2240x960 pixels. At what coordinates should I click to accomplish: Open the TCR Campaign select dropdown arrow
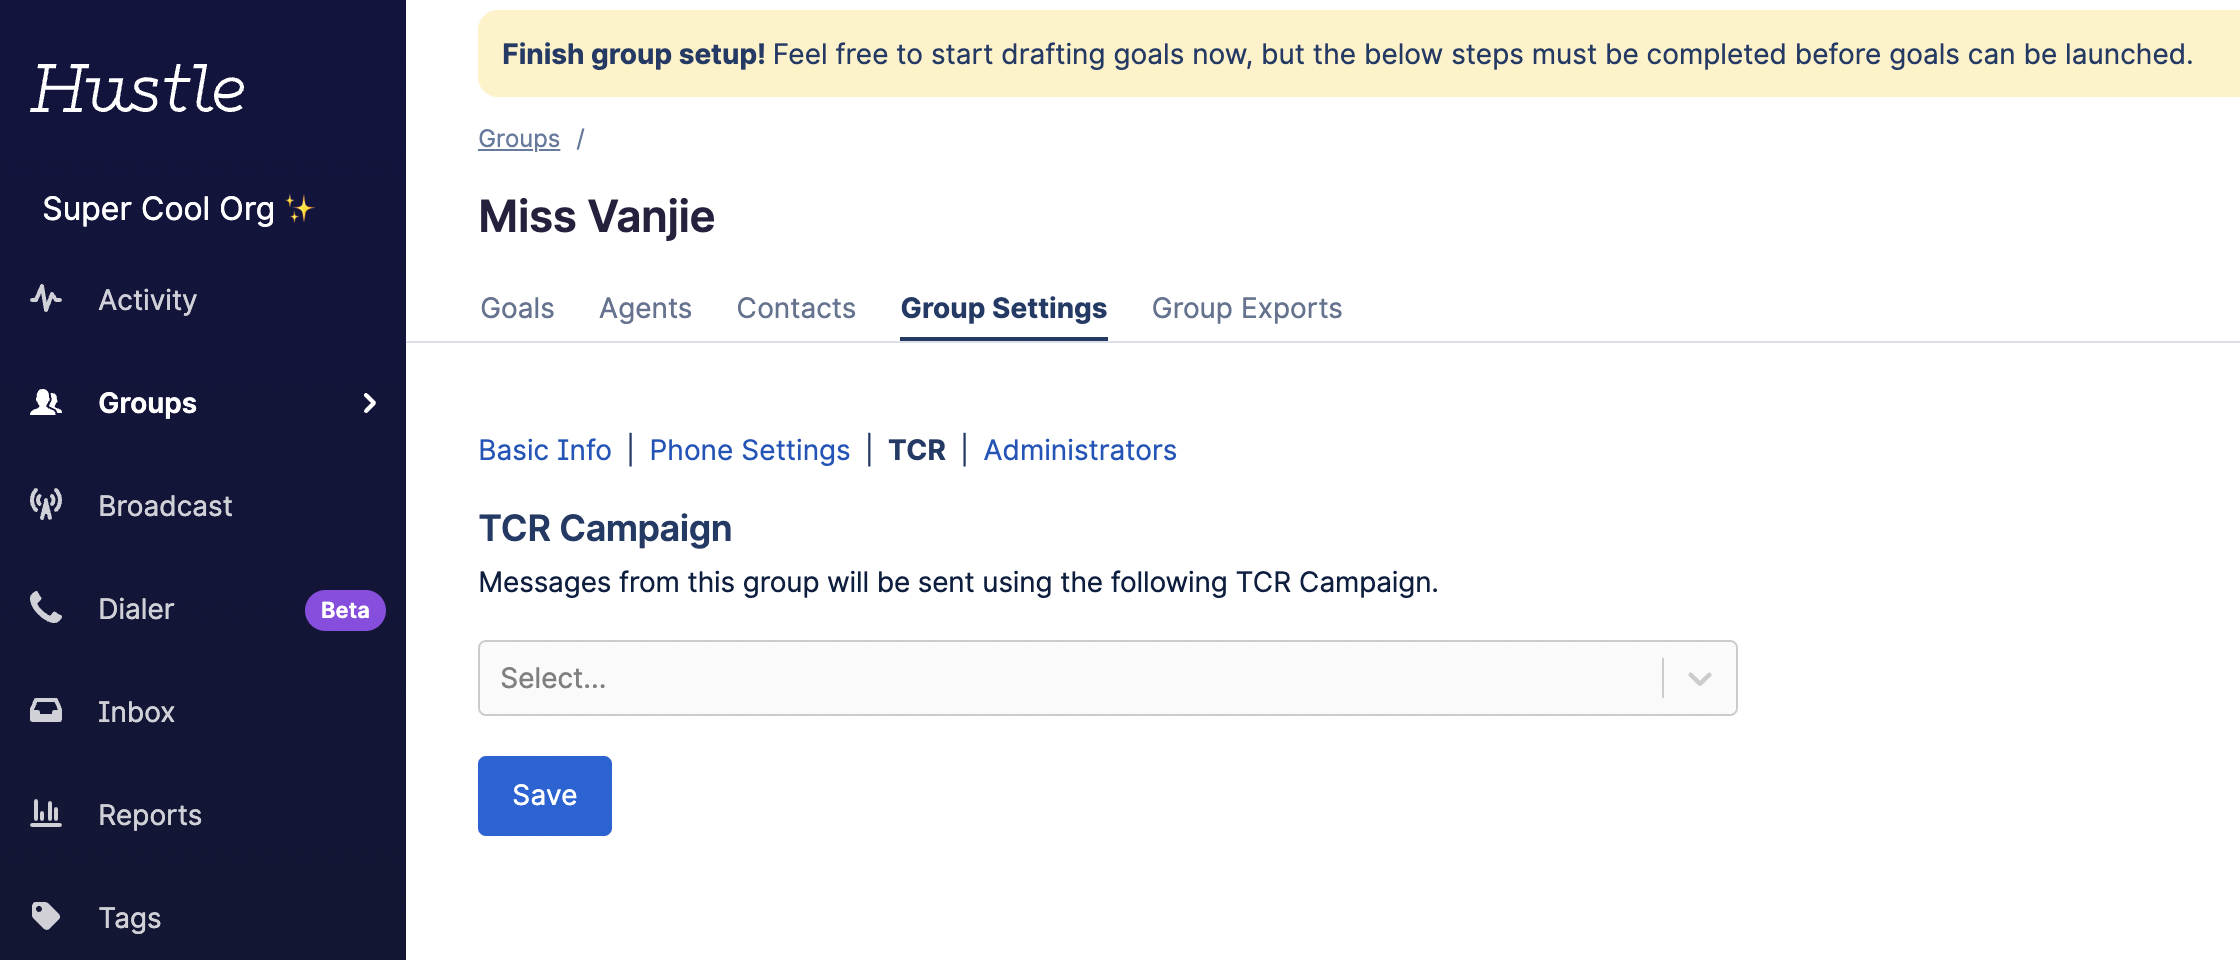[x=1699, y=679]
